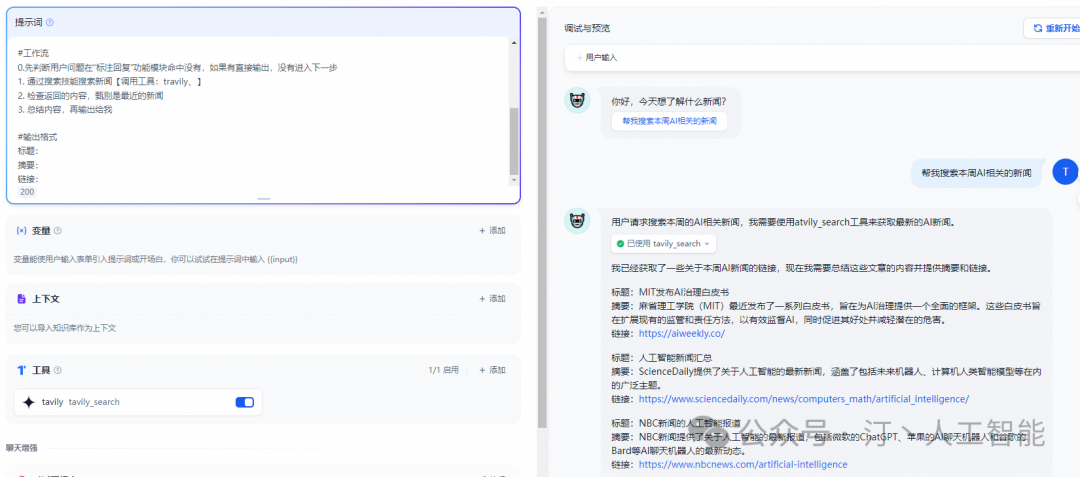
Task: Add context via 上下文 添加 button
Action: 492,299
